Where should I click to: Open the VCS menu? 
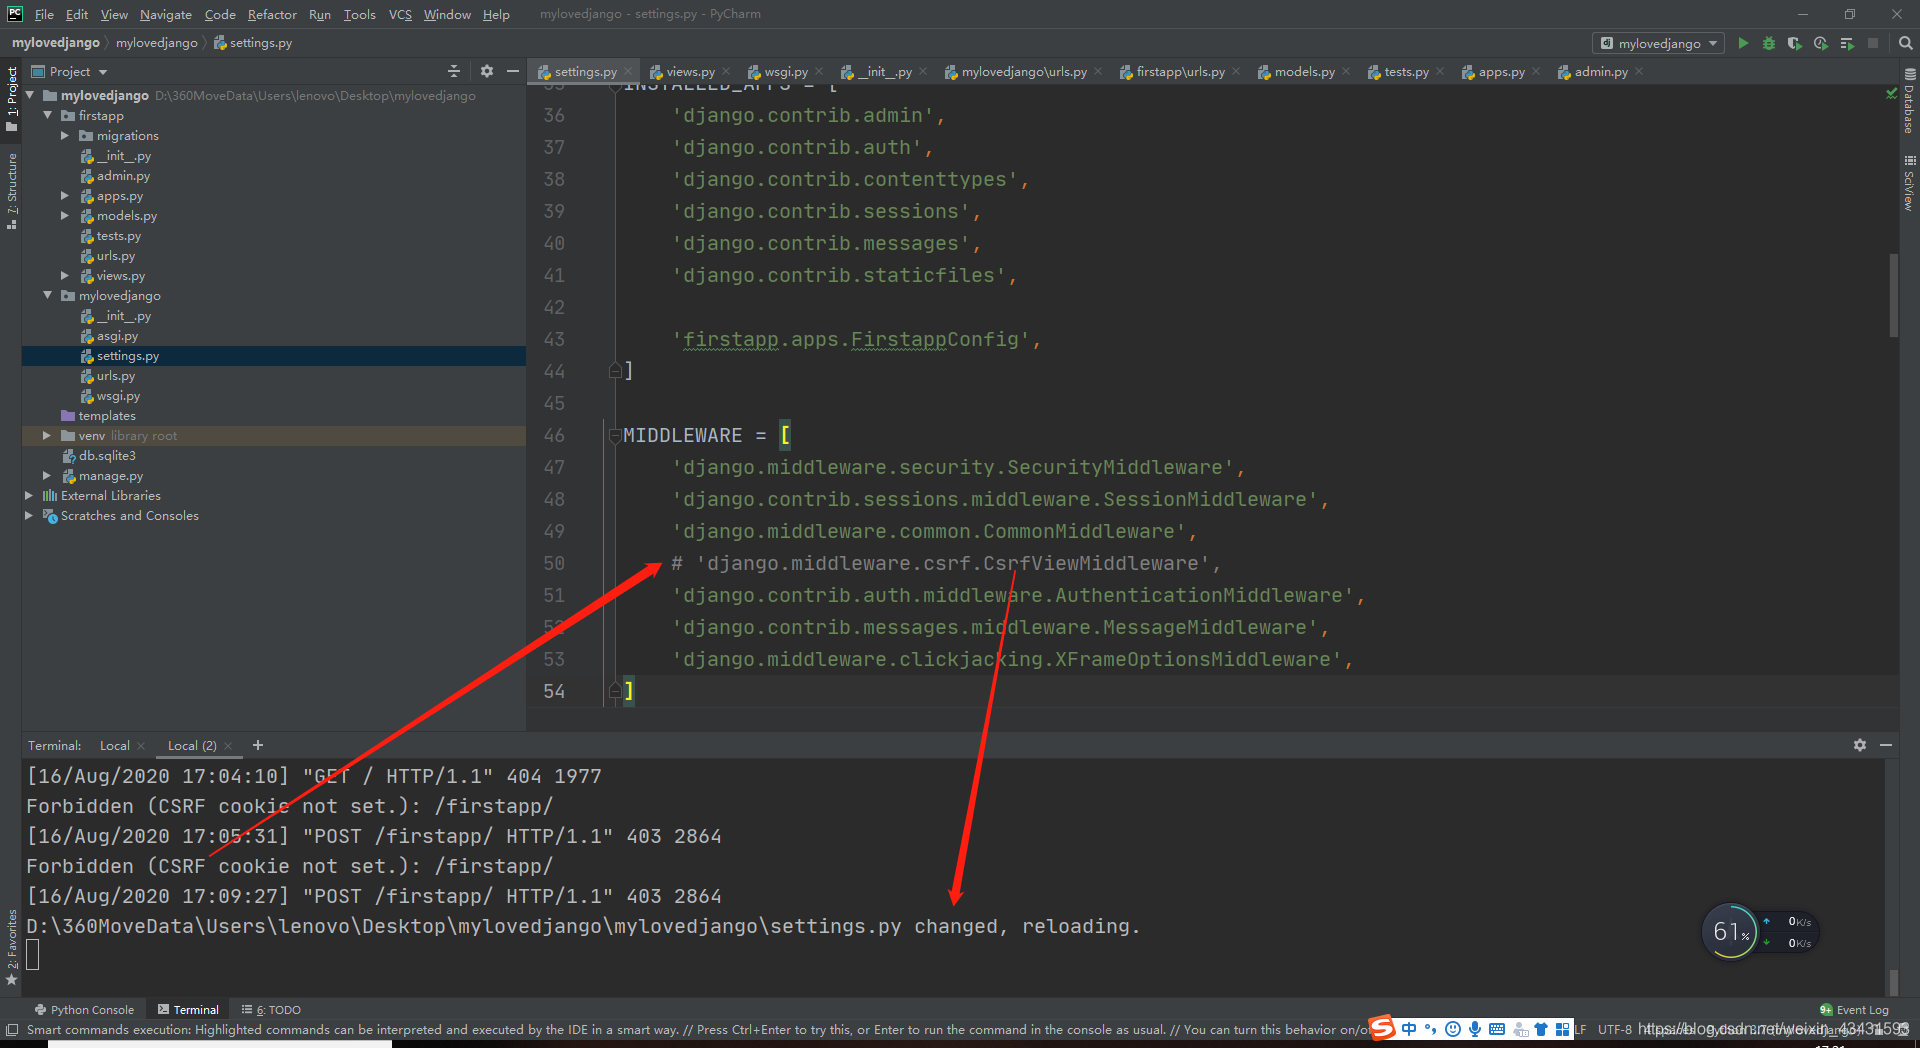(x=400, y=14)
